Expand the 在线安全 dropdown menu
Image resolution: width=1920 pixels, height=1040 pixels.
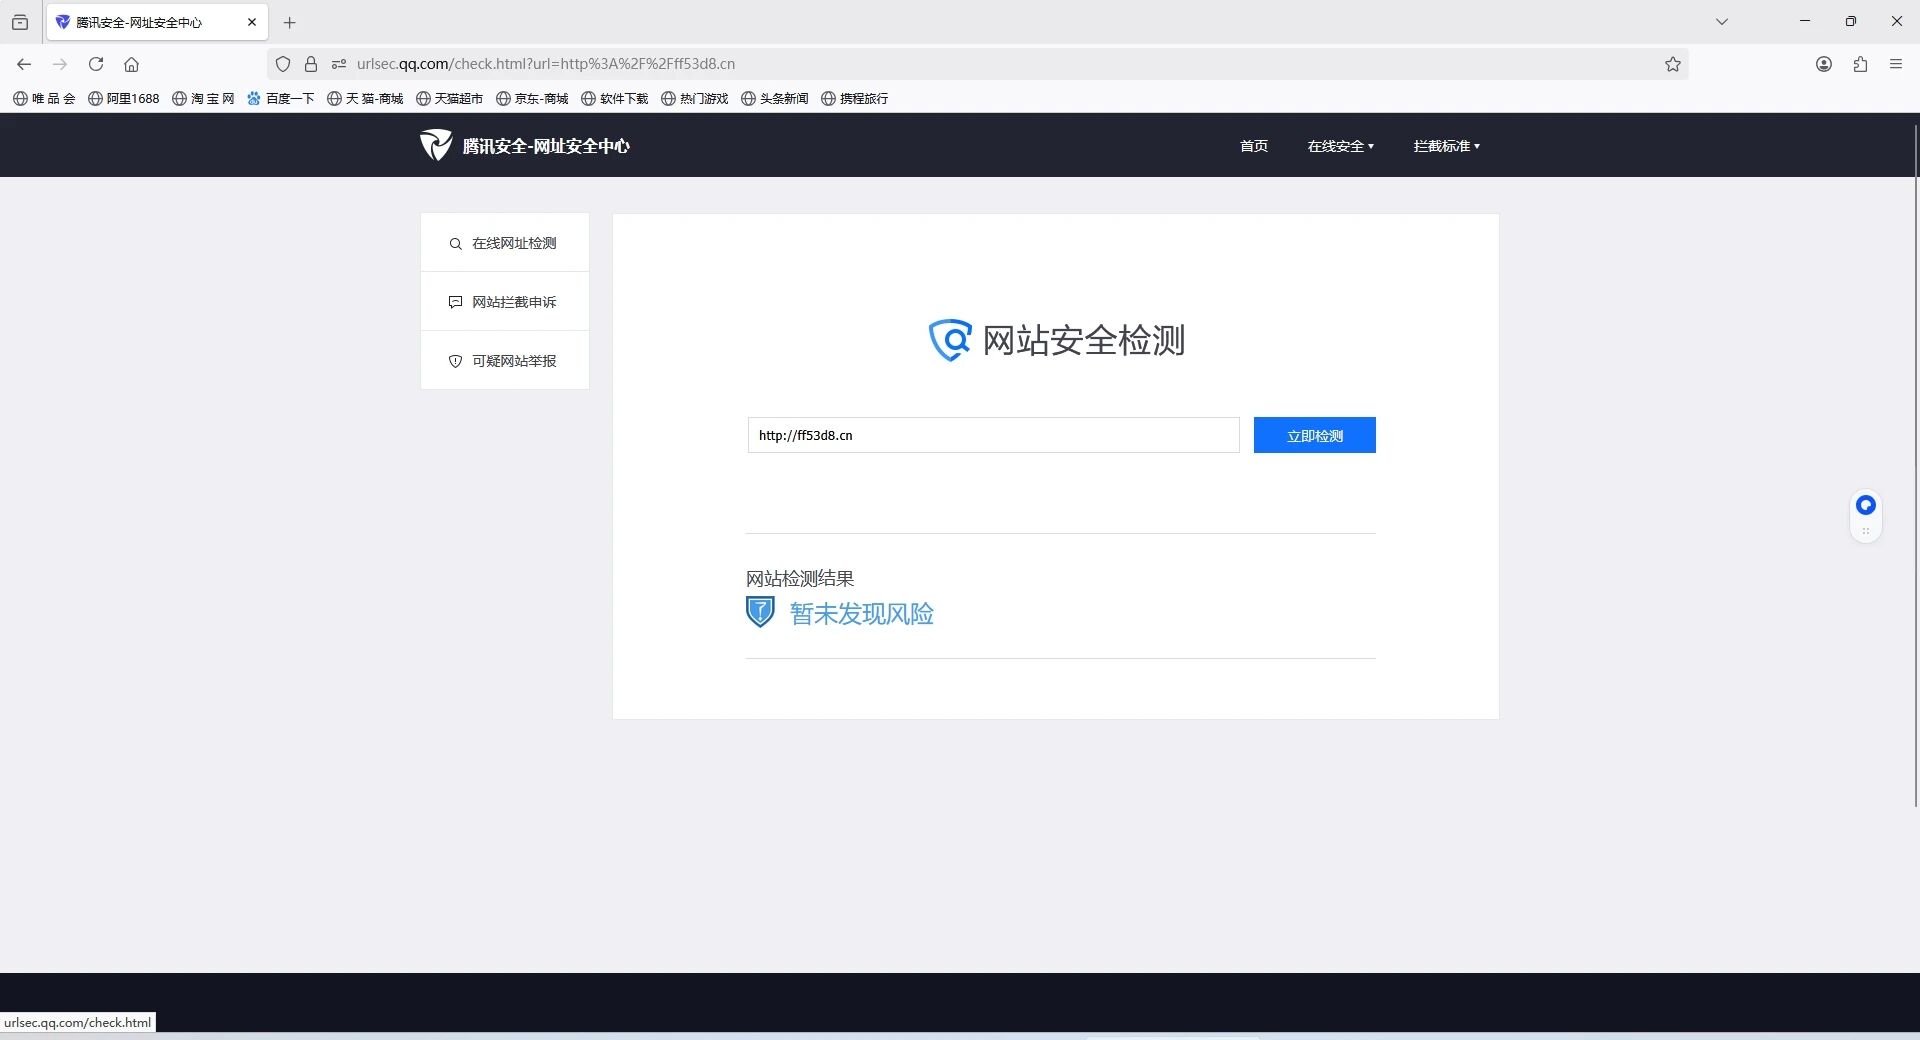click(x=1341, y=146)
